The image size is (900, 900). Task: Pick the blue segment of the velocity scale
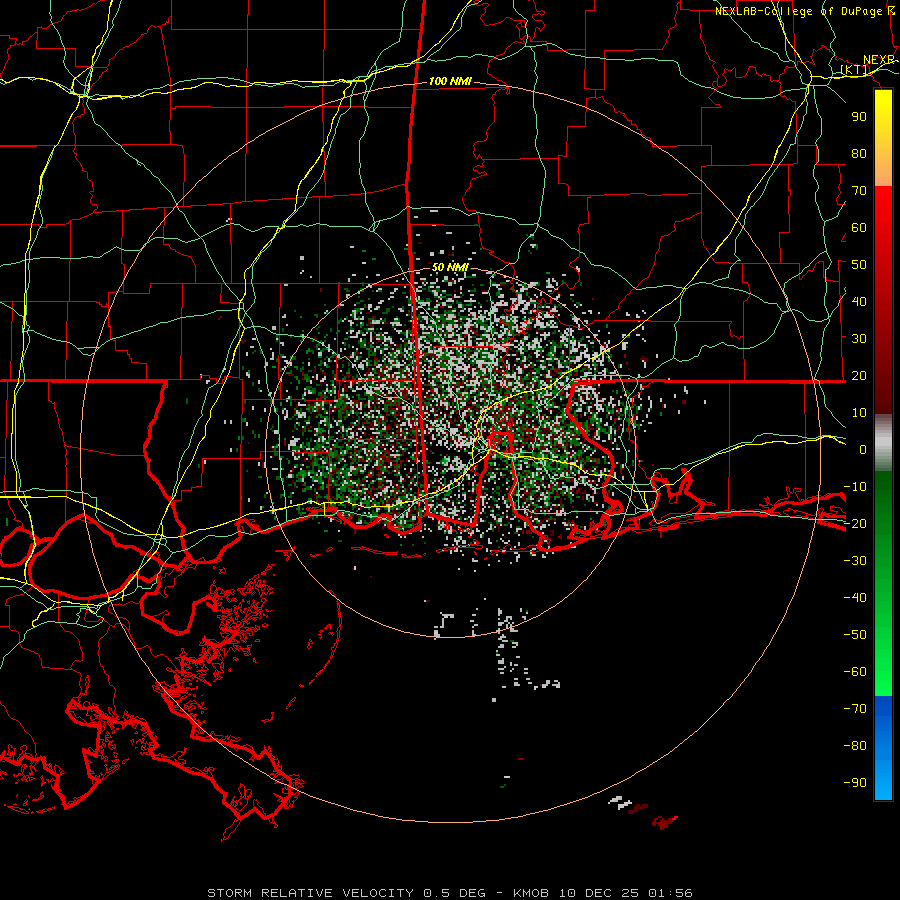click(x=883, y=748)
